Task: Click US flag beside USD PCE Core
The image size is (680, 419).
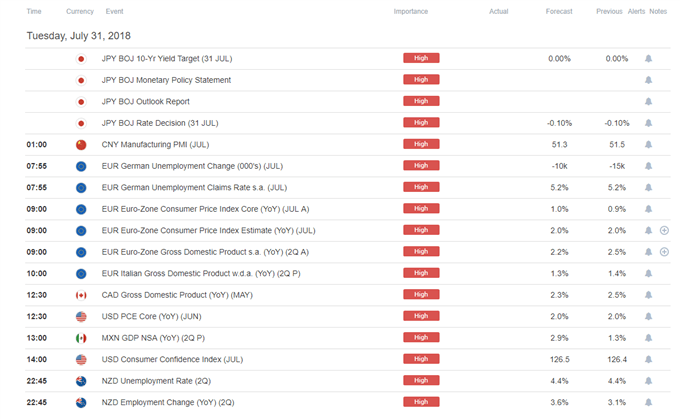Action: [81, 316]
